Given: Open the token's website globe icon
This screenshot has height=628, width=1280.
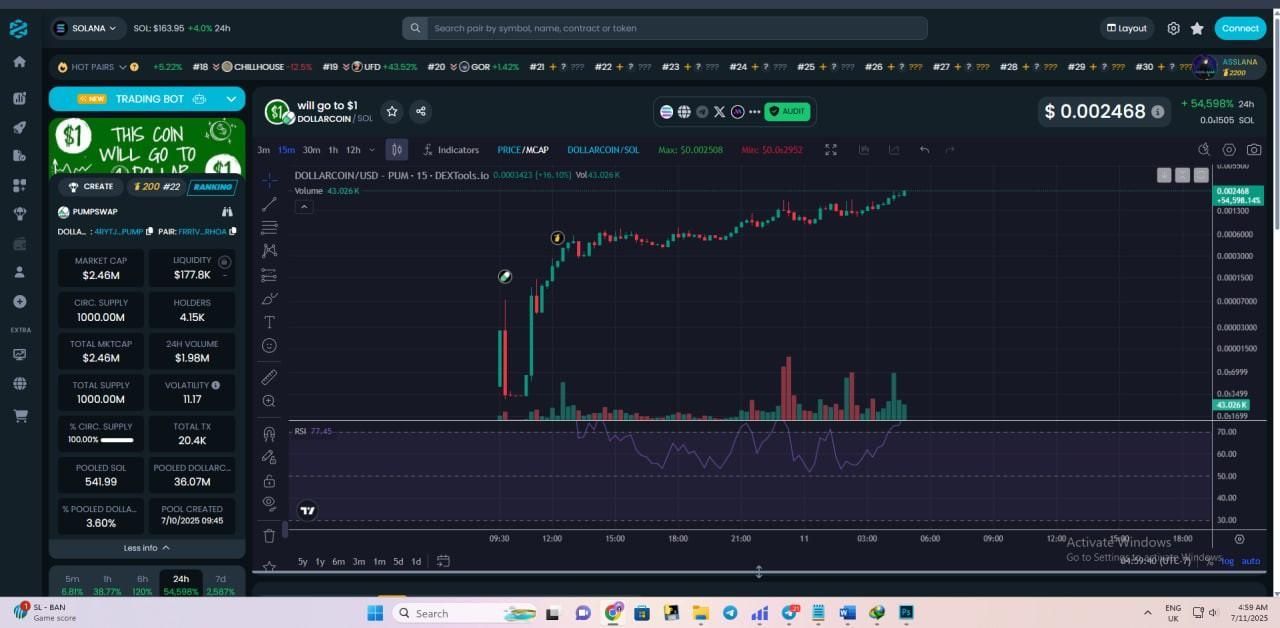Looking at the screenshot, I should (x=684, y=112).
